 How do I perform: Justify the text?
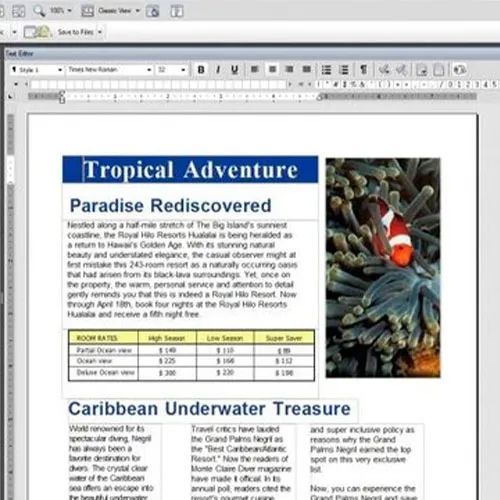click(306, 69)
